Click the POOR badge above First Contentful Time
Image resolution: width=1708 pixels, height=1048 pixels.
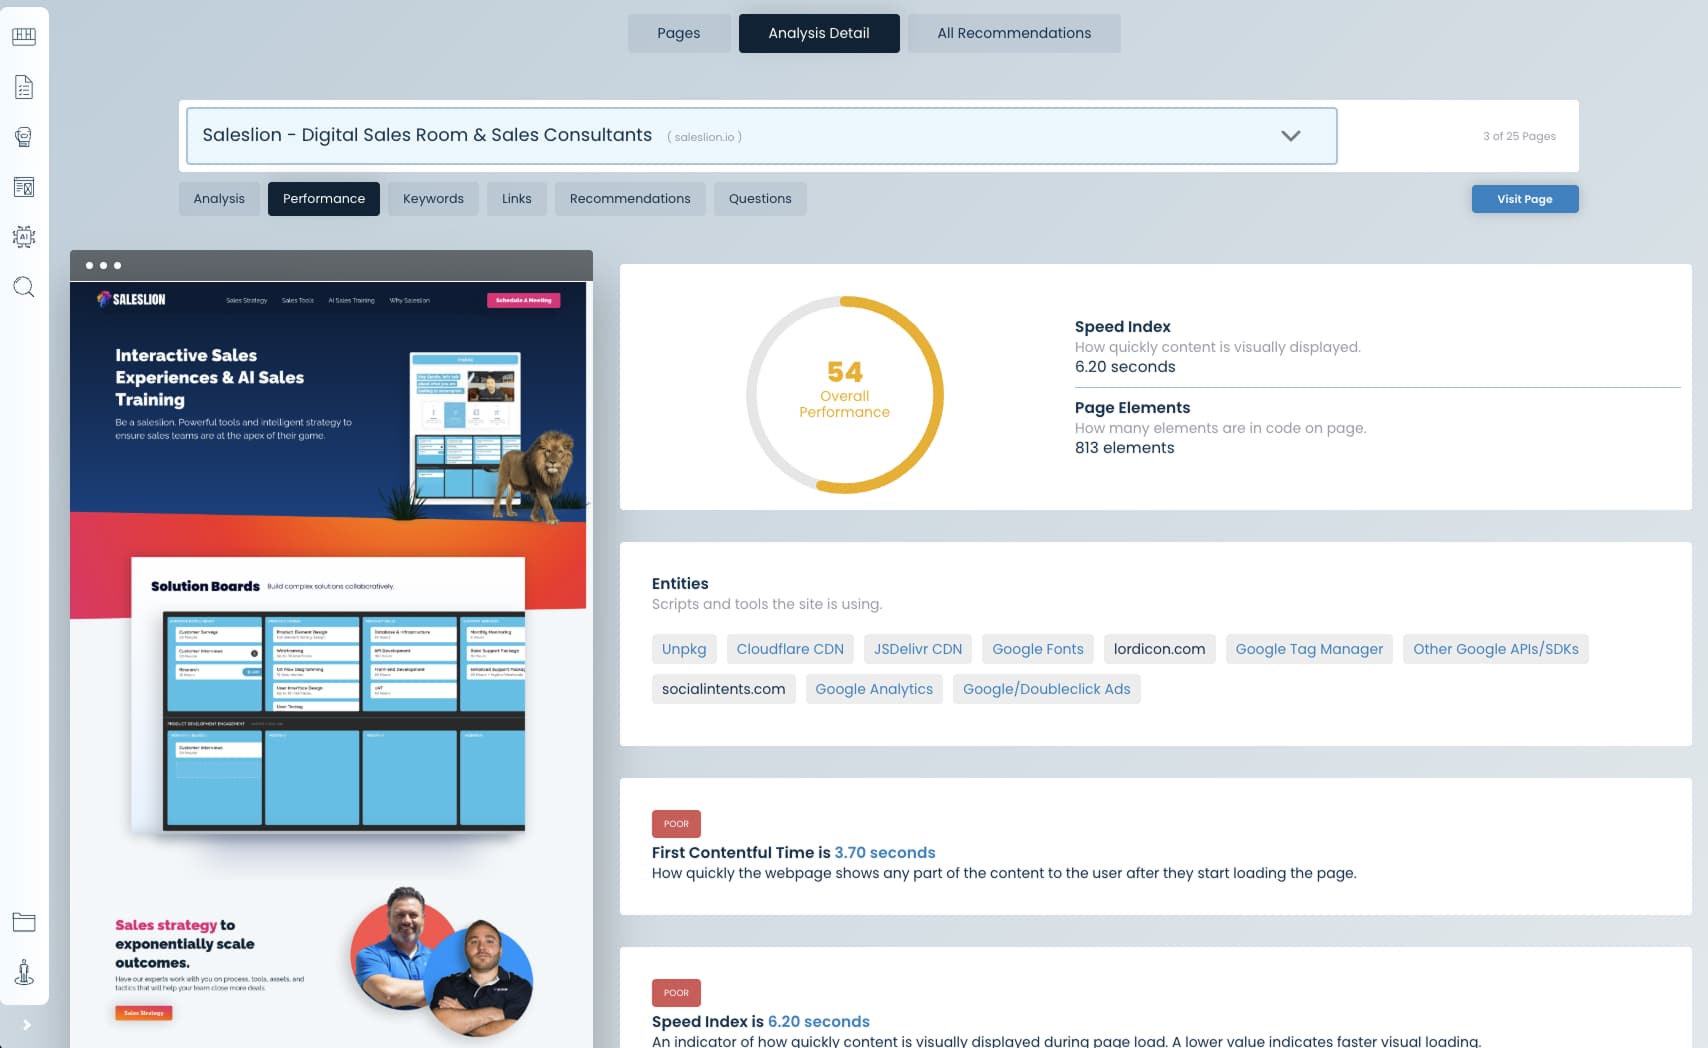[x=676, y=824]
